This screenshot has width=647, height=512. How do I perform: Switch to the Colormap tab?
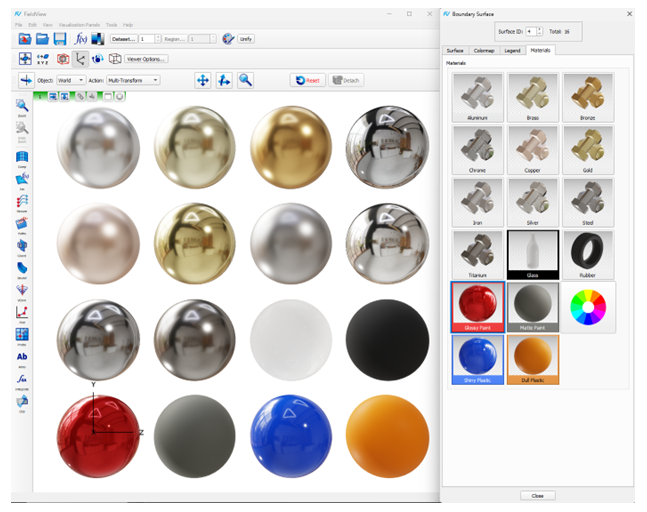point(483,49)
